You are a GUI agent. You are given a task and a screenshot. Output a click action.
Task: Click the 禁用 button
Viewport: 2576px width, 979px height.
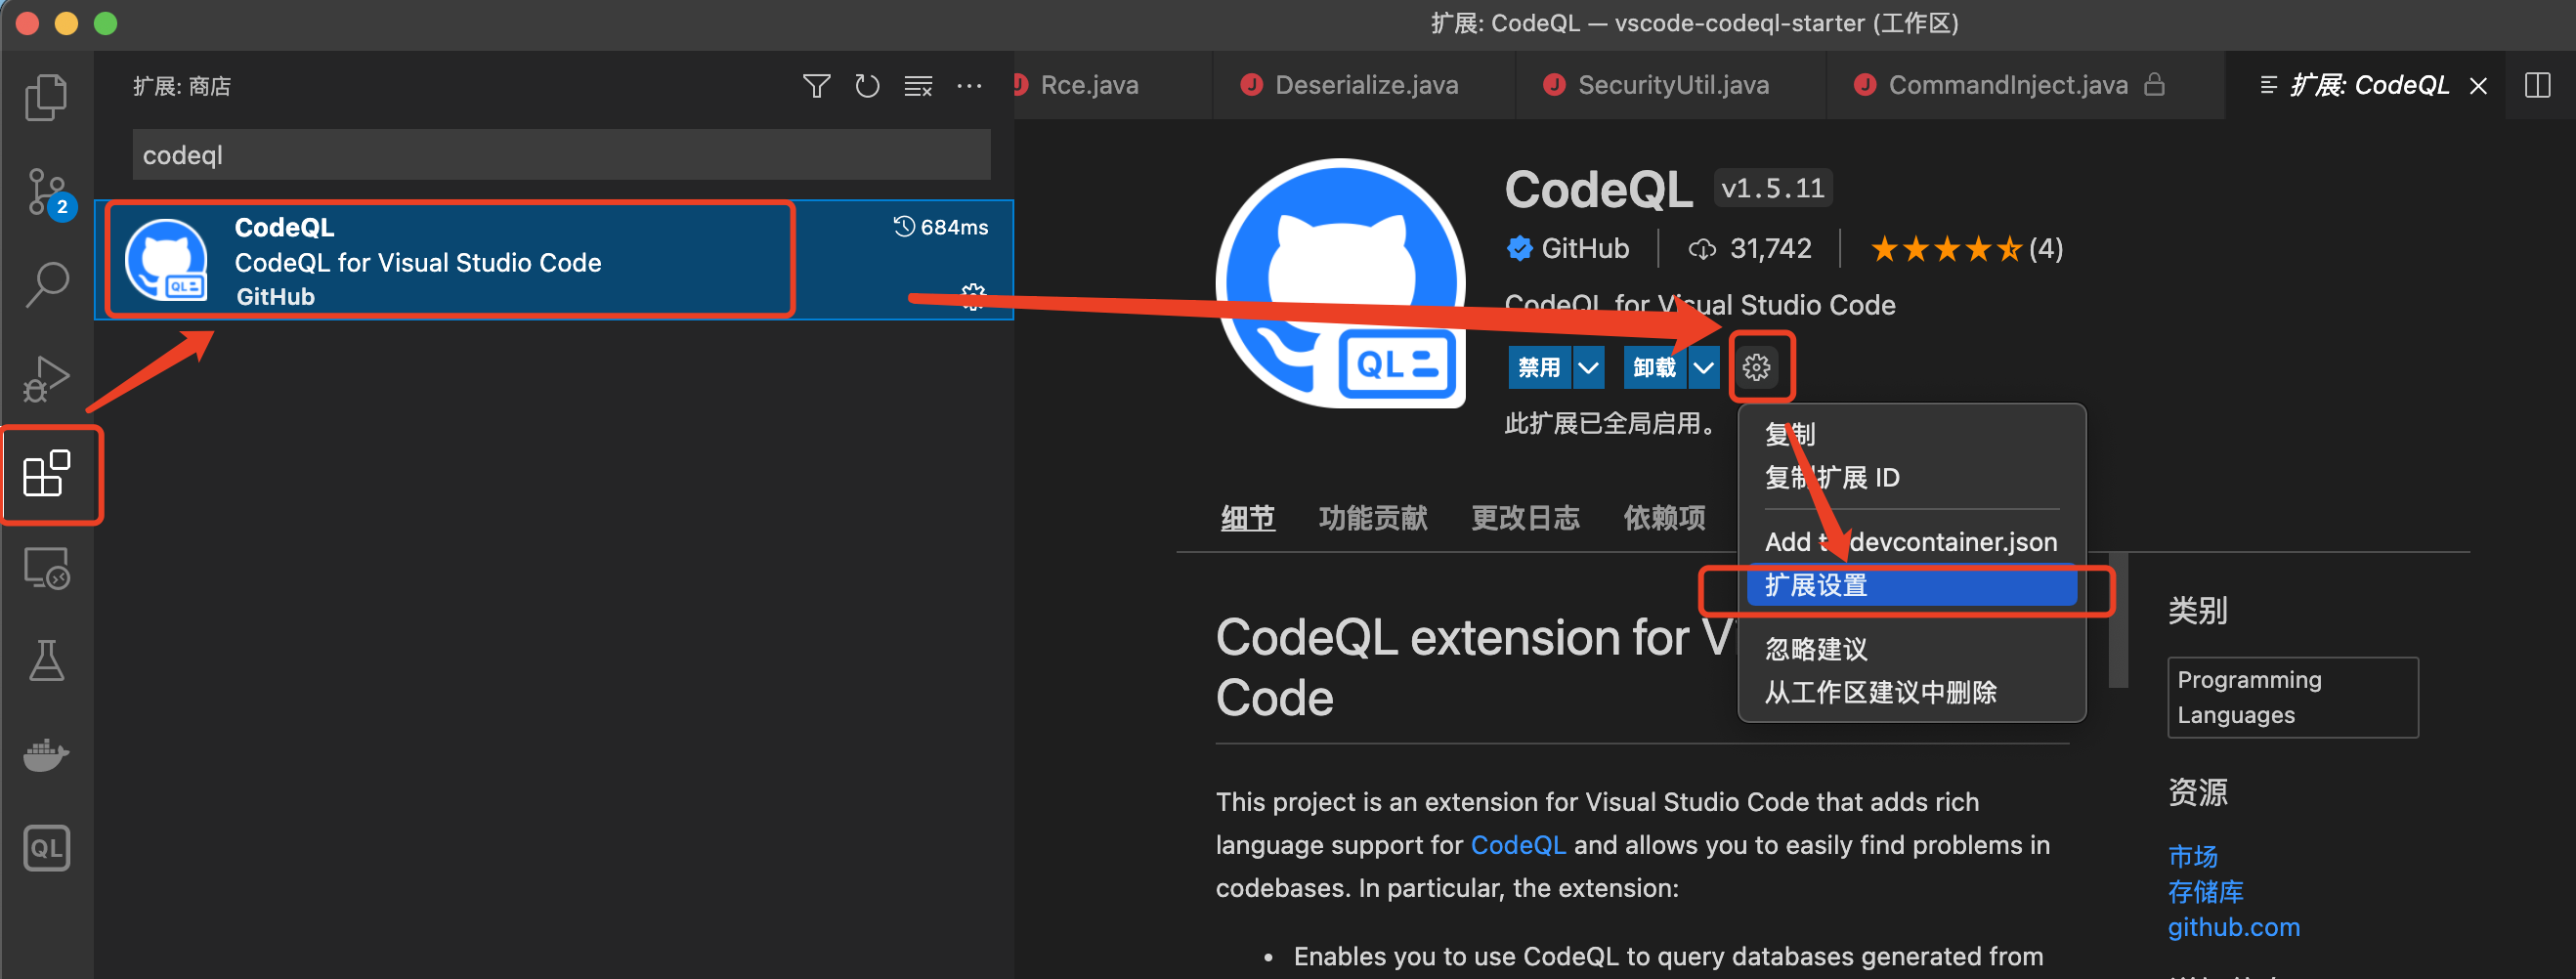point(1539,367)
